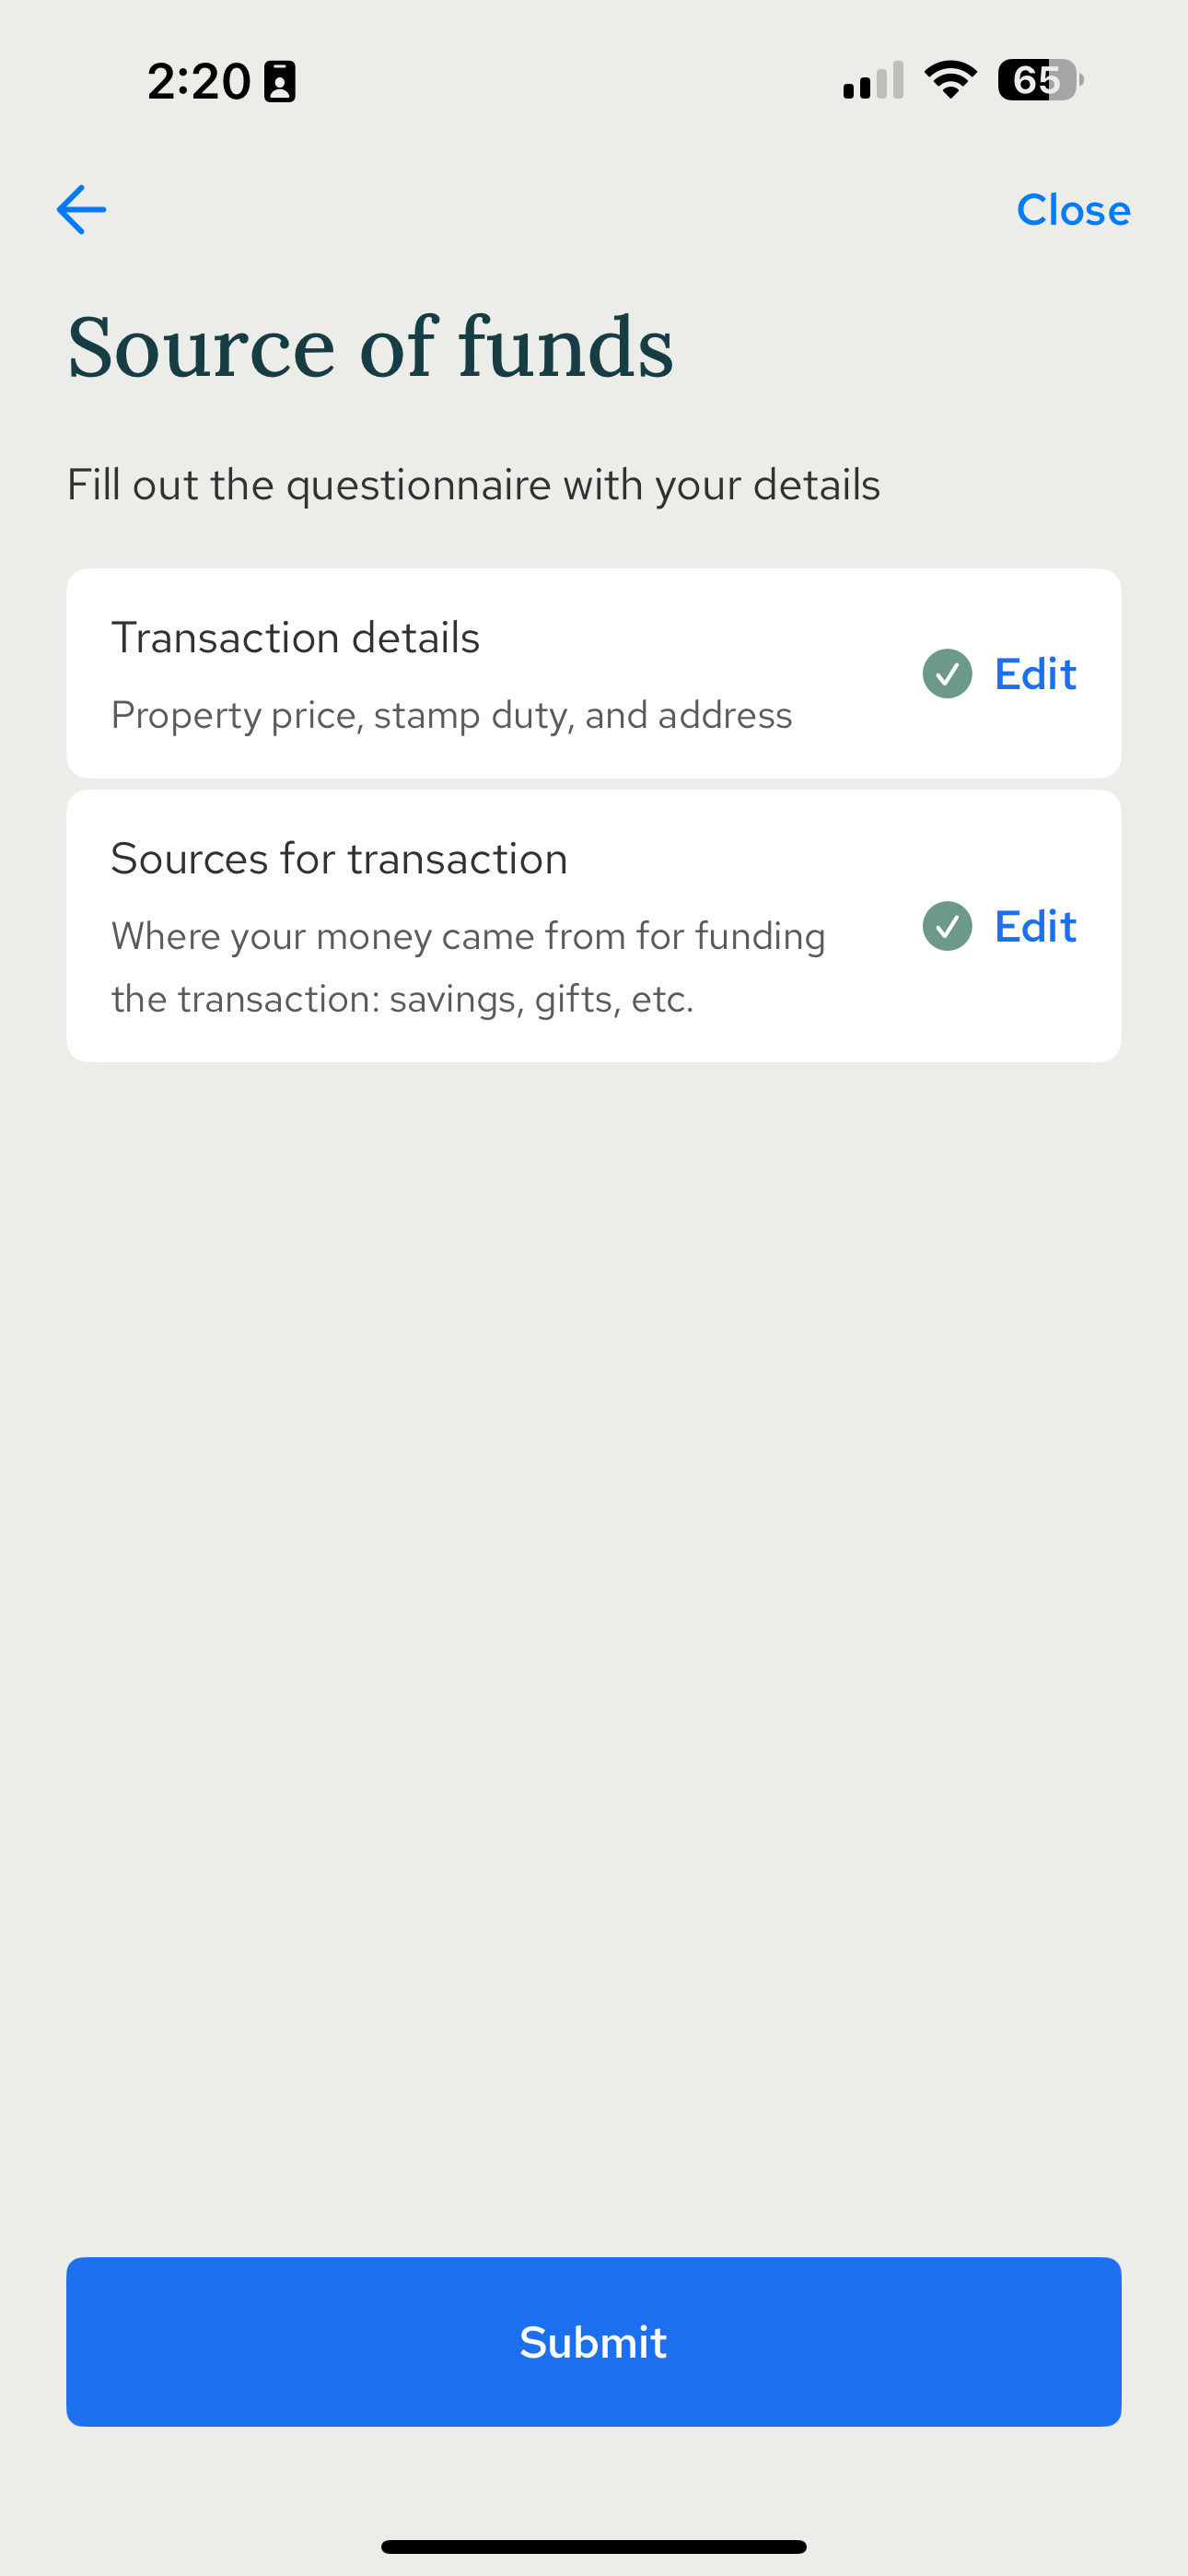The width and height of the screenshot is (1188, 2576).
Task: Tap the green checkmark for Sources for transaction
Action: 947,926
